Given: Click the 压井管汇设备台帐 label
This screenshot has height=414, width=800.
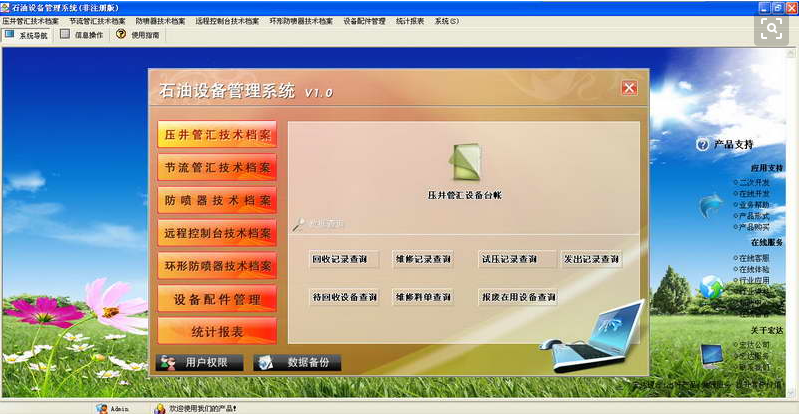Looking at the screenshot, I should 465,195.
